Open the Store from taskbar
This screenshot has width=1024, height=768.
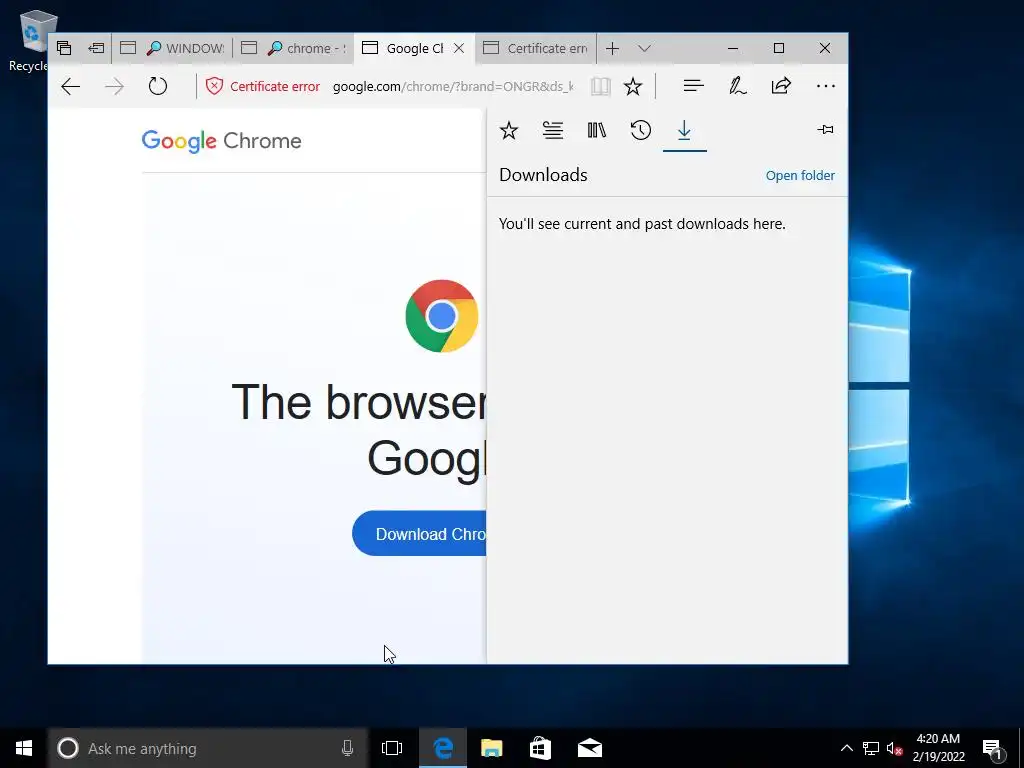[x=540, y=748]
